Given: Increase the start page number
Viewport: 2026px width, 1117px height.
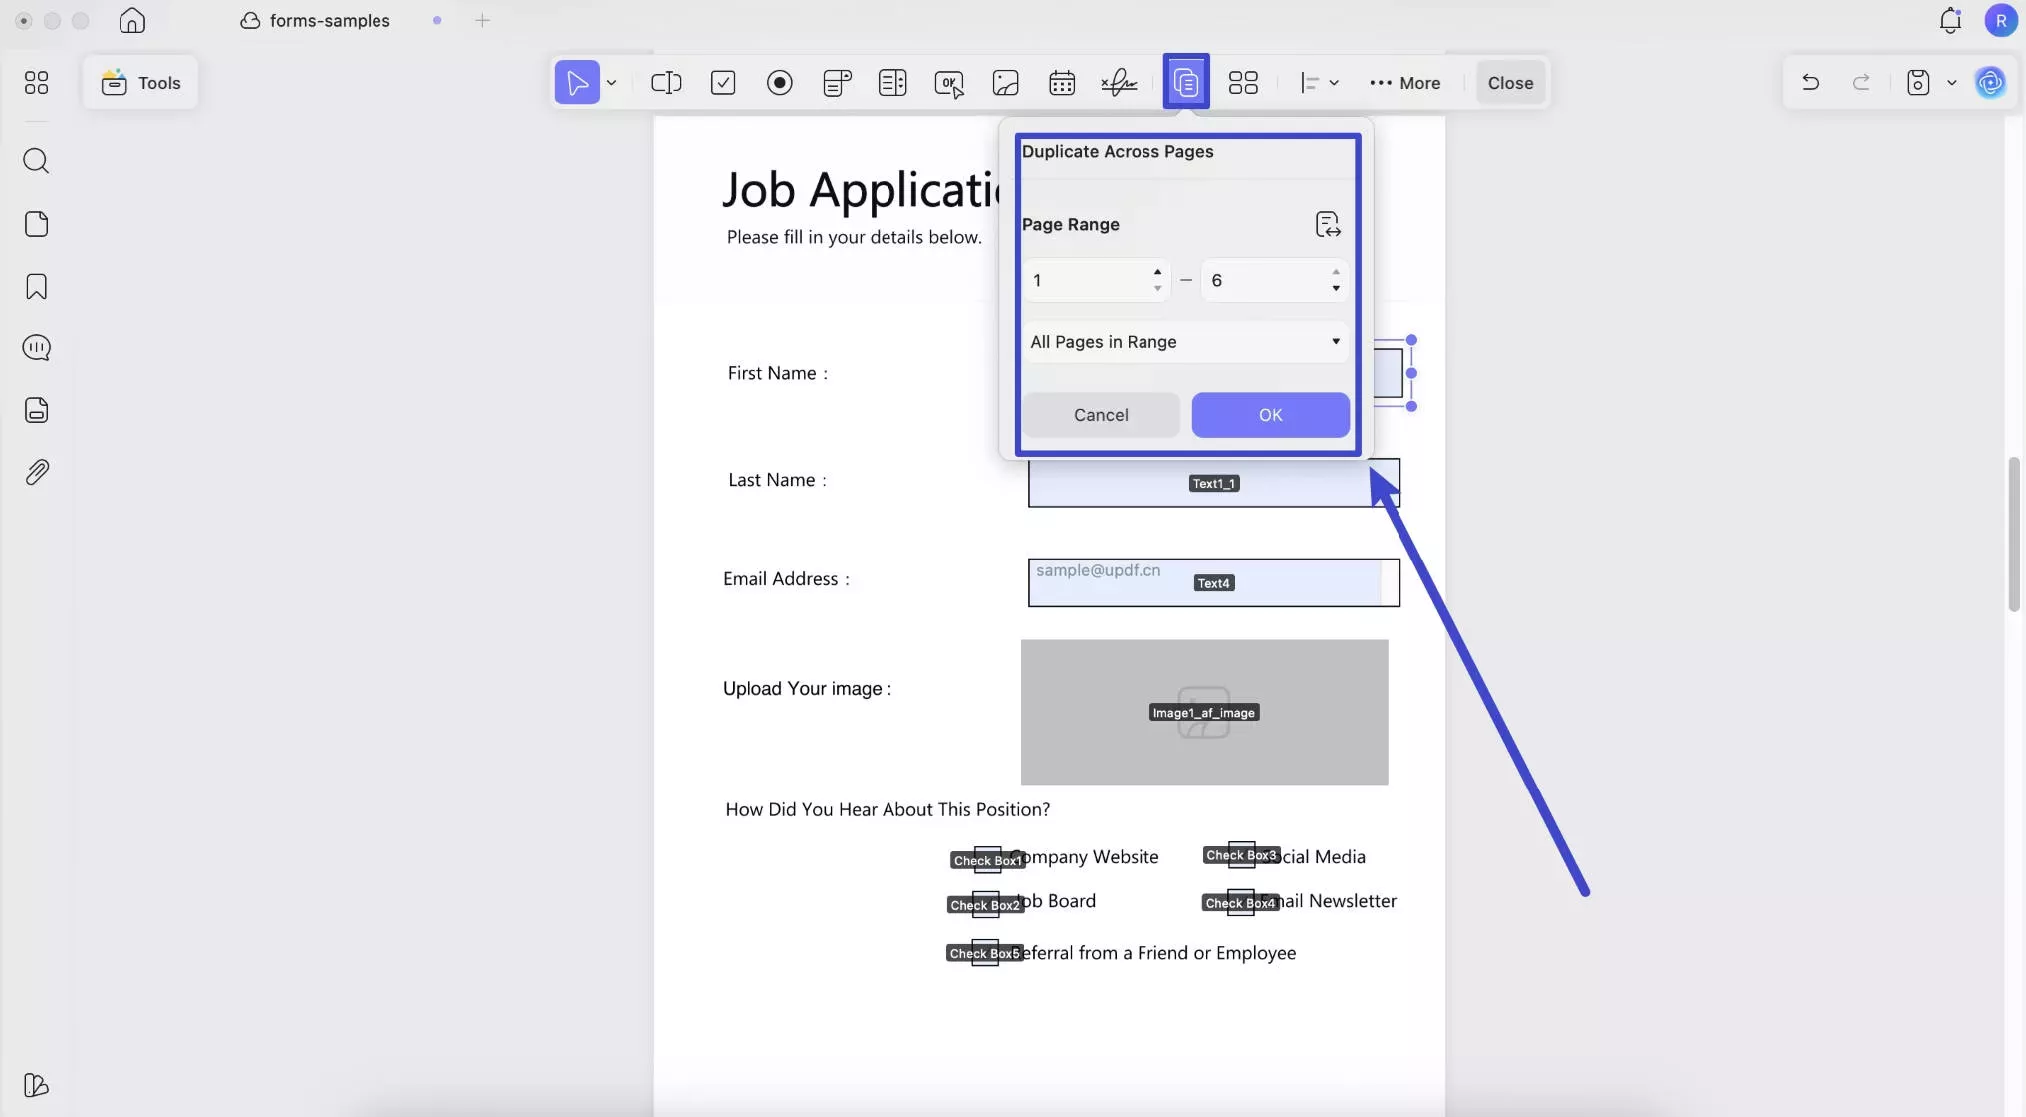Looking at the screenshot, I should click(x=1157, y=272).
